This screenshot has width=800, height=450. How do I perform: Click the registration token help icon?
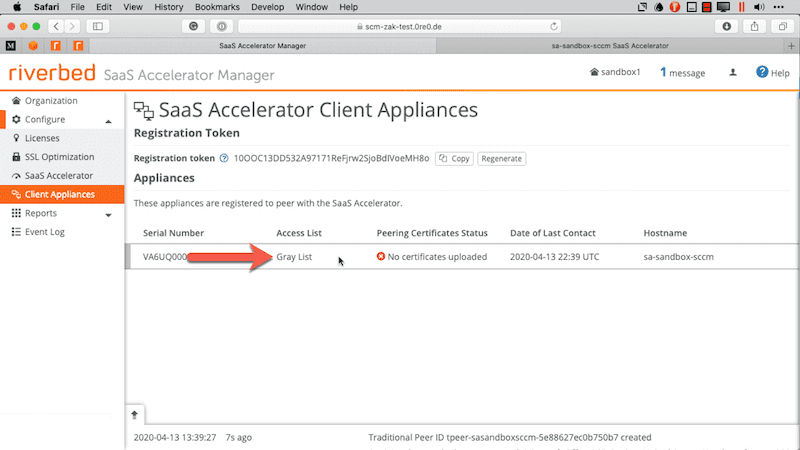pyautogui.click(x=224, y=158)
